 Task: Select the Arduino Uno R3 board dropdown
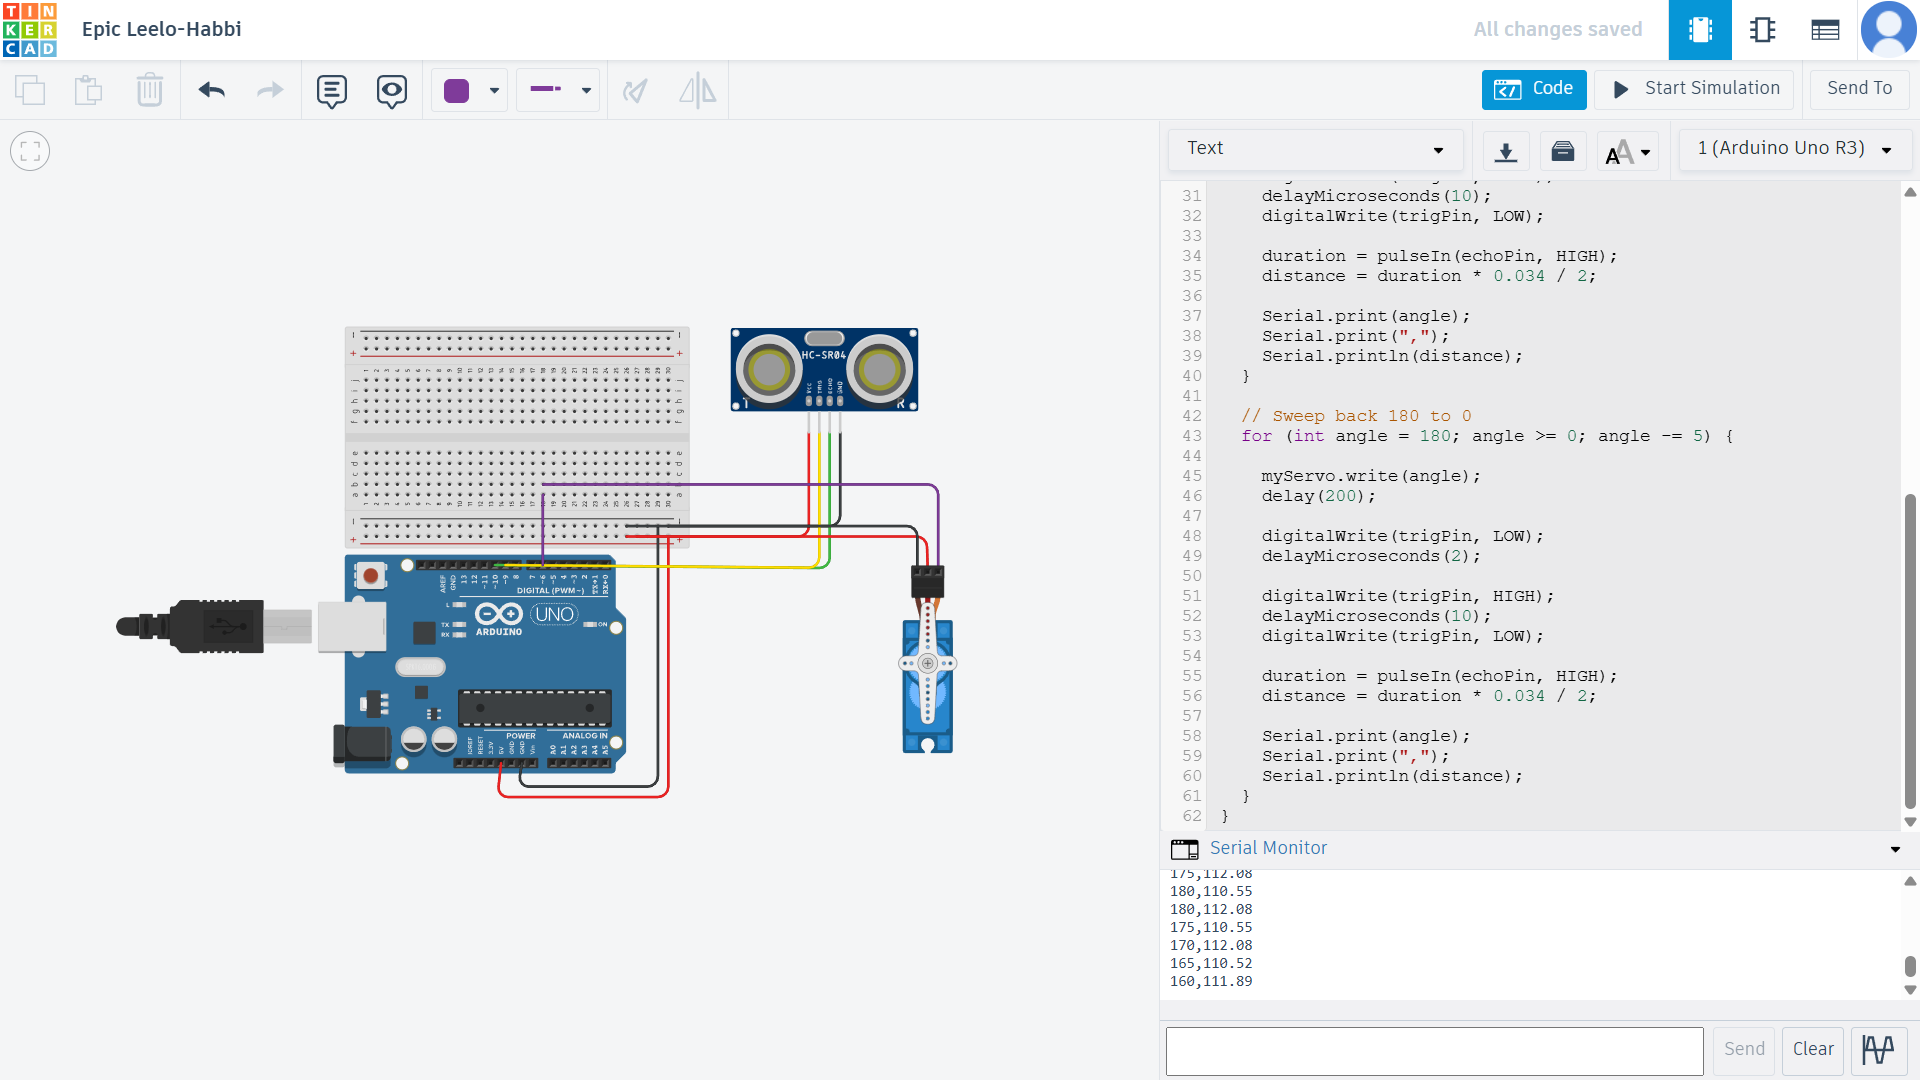[x=1794, y=149]
